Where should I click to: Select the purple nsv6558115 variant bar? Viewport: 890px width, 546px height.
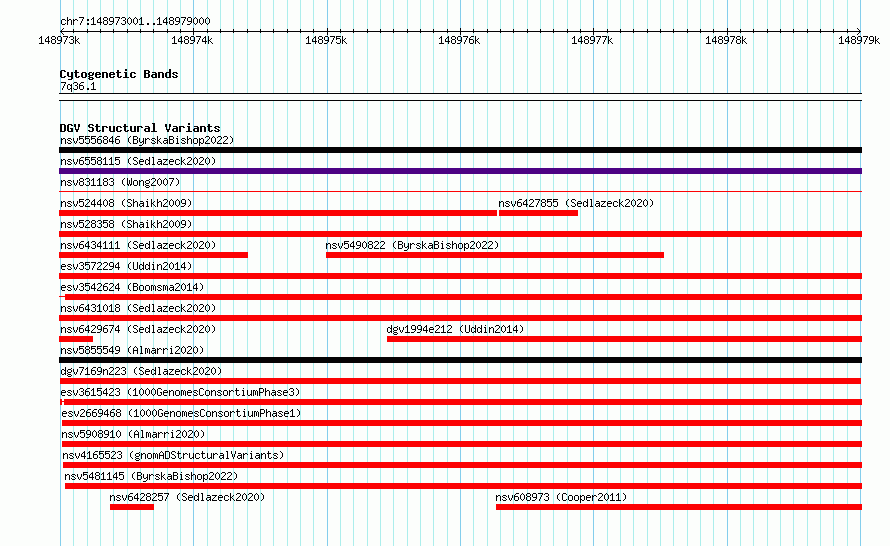tap(460, 171)
